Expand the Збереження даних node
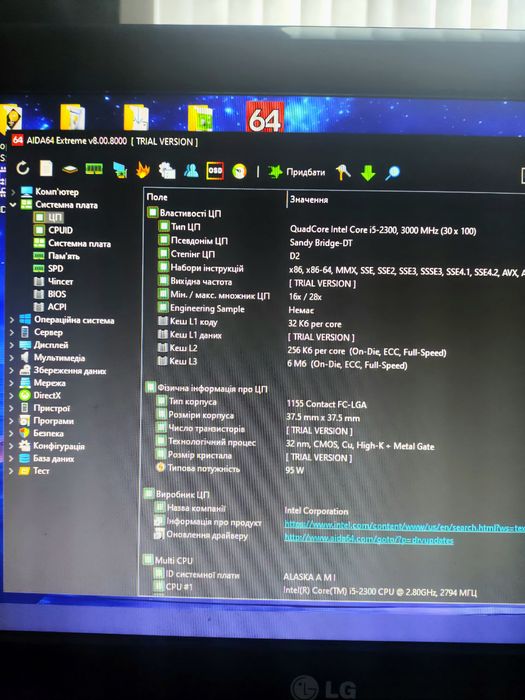 (x=12, y=371)
